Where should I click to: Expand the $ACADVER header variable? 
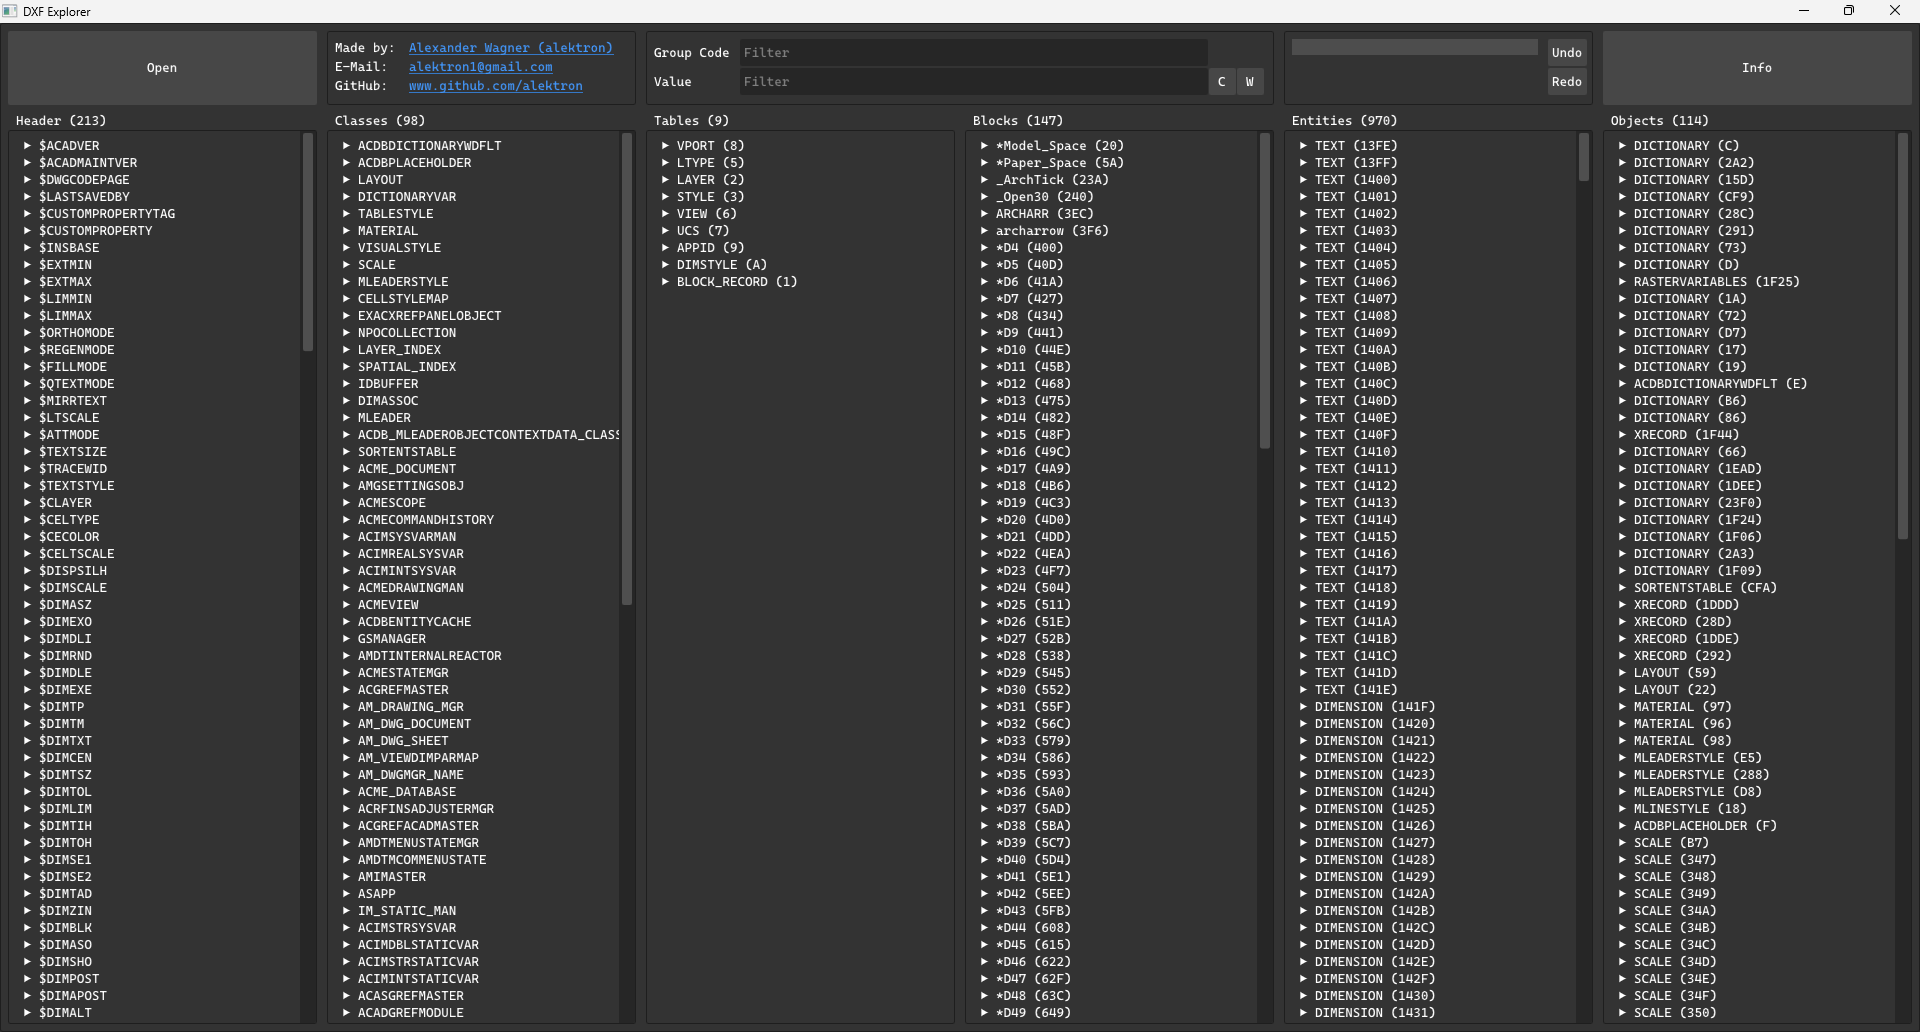pos(27,146)
